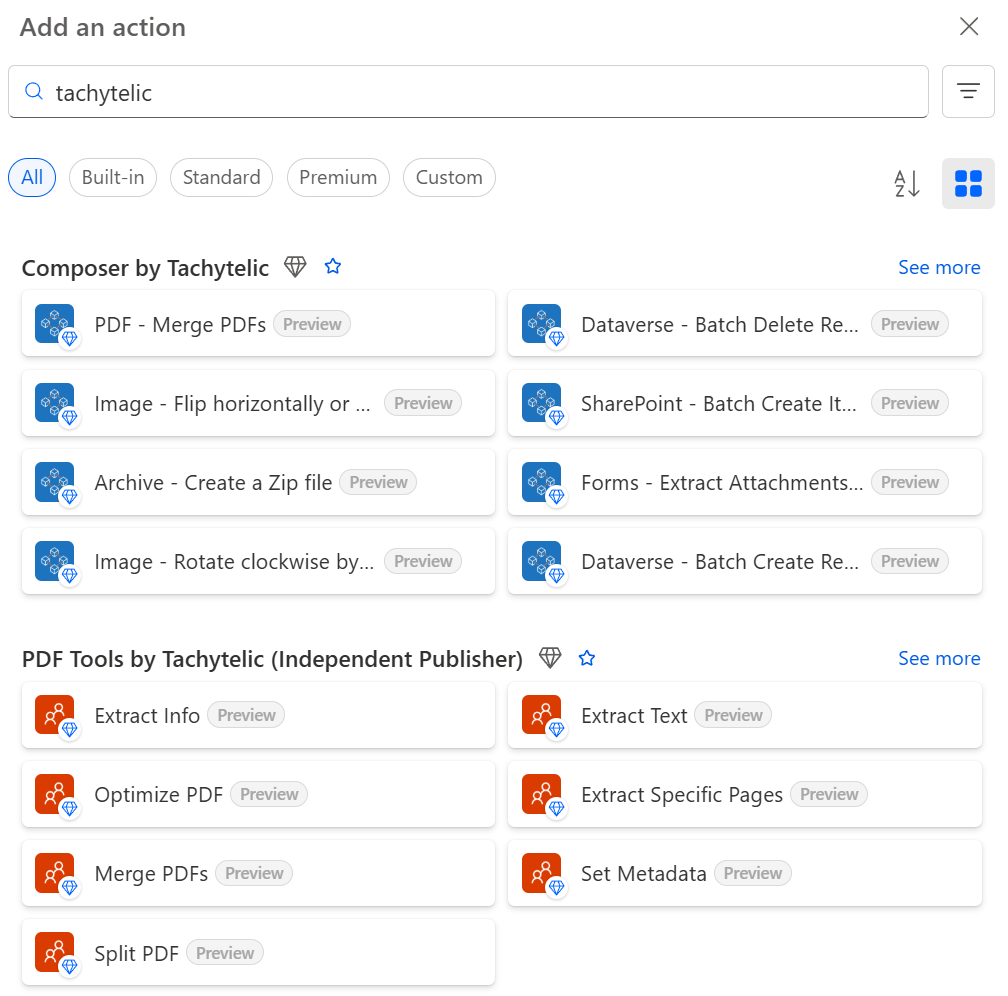This screenshot has width=1008, height=996.
Task: Add Forms - Extract Attachments action
Action: (745, 482)
